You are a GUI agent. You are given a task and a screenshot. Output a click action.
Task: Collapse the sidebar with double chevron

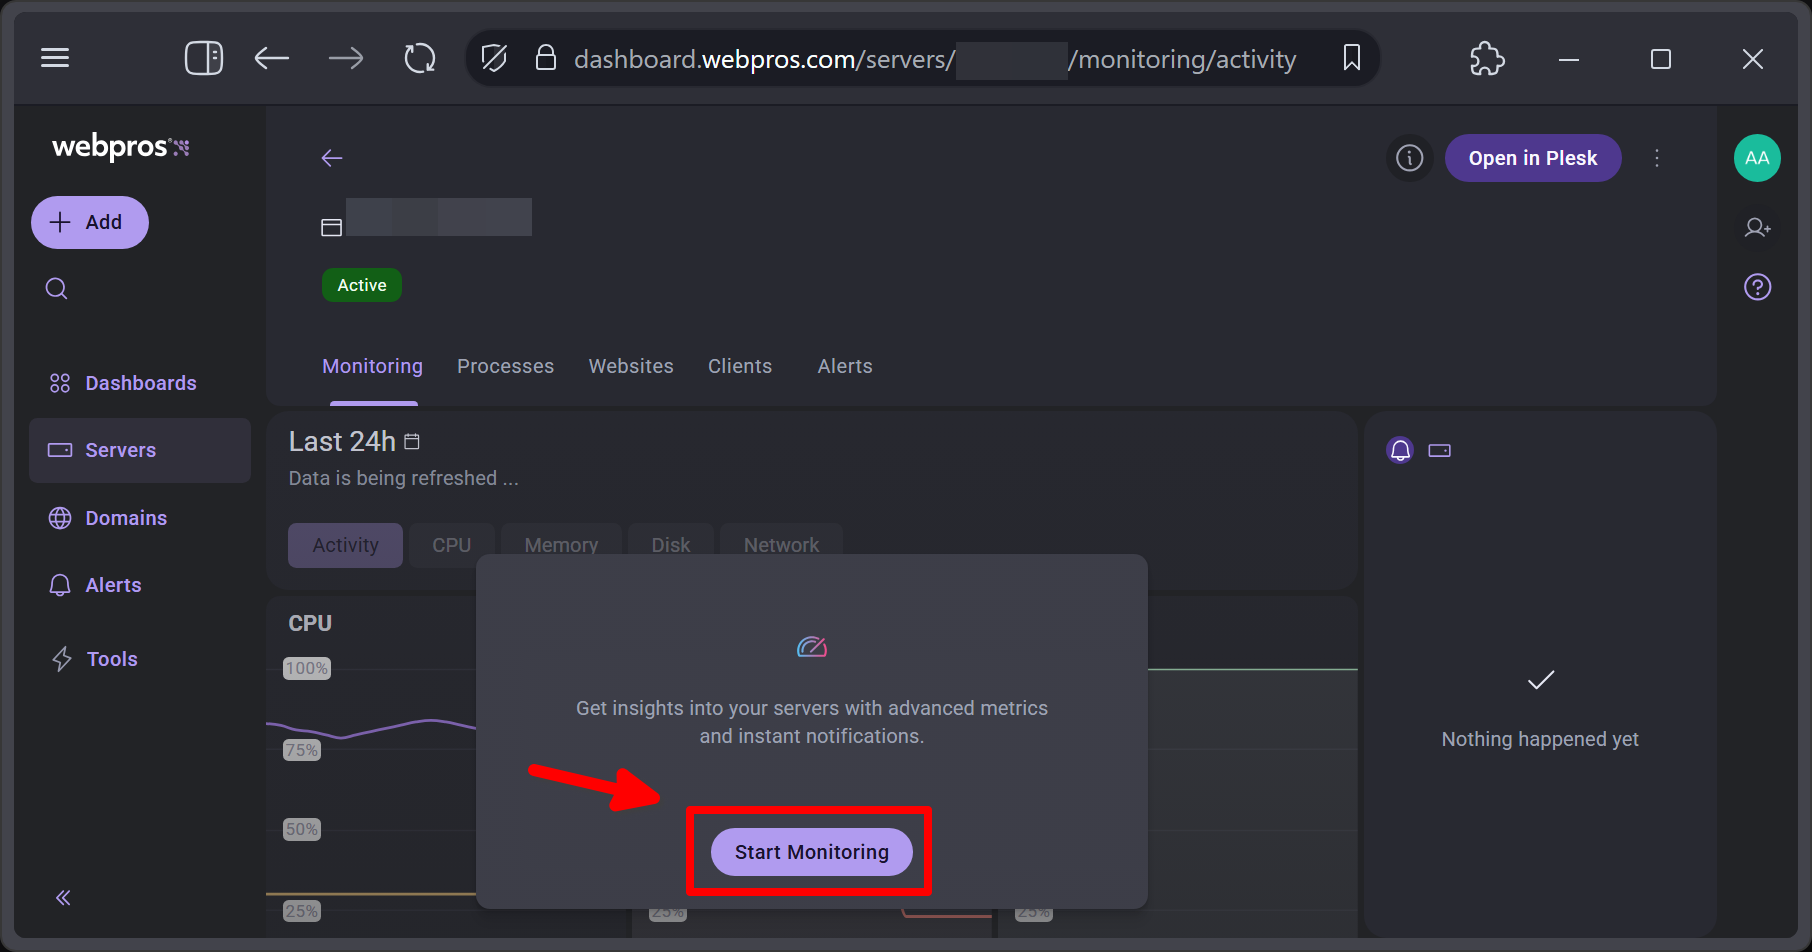click(x=63, y=898)
